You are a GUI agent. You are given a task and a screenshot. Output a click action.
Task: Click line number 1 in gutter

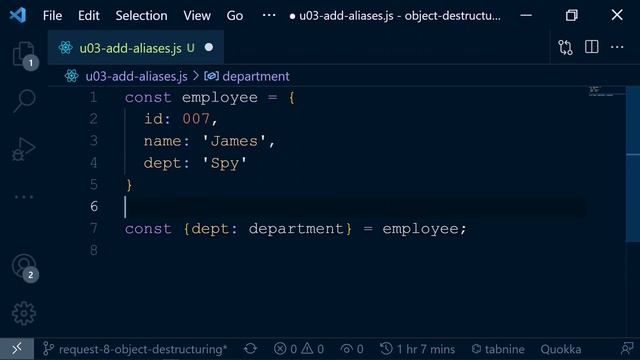pos(93,97)
